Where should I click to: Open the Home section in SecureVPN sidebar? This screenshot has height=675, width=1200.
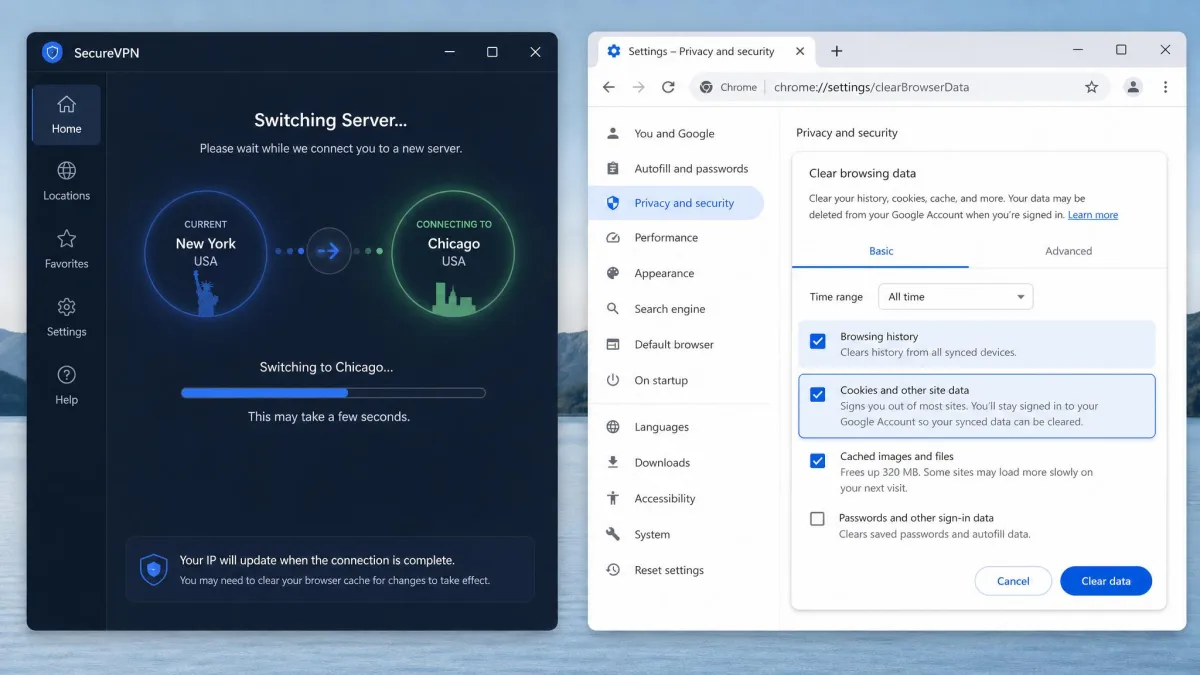pyautogui.click(x=66, y=115)
